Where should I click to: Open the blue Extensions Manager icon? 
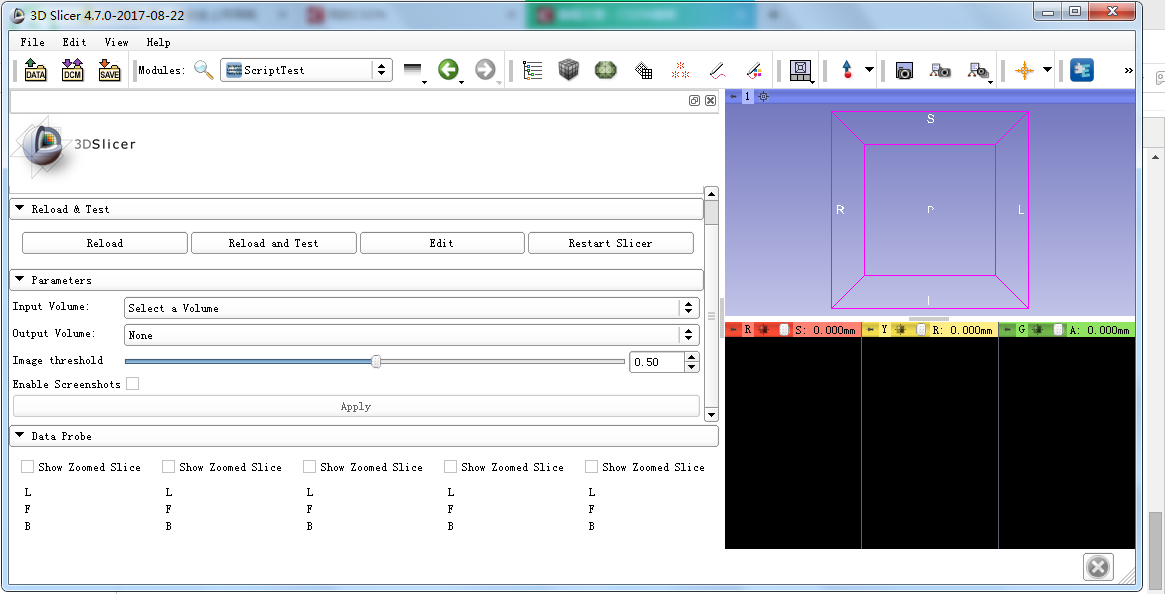point(1082,70)
